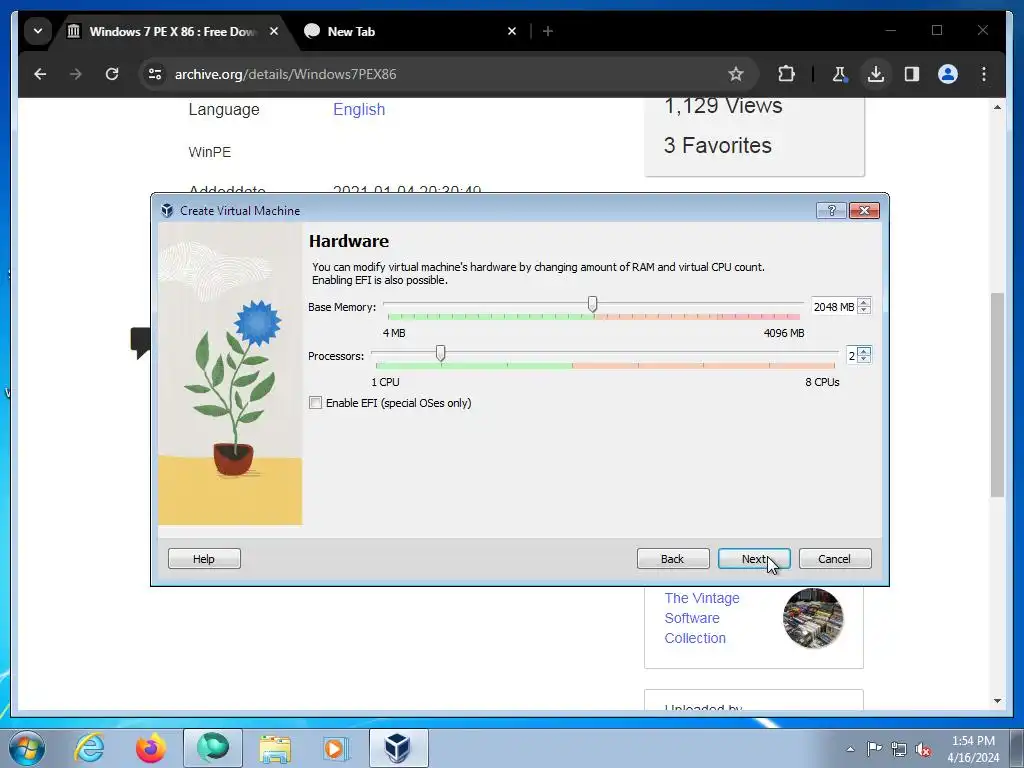Close the Windows 7 PE X 86 tab
Viewport: 1024px width, 768px height.
coord(274,31)
